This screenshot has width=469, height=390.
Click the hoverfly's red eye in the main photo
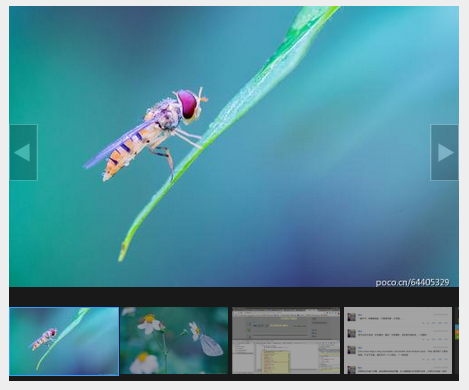187,104
